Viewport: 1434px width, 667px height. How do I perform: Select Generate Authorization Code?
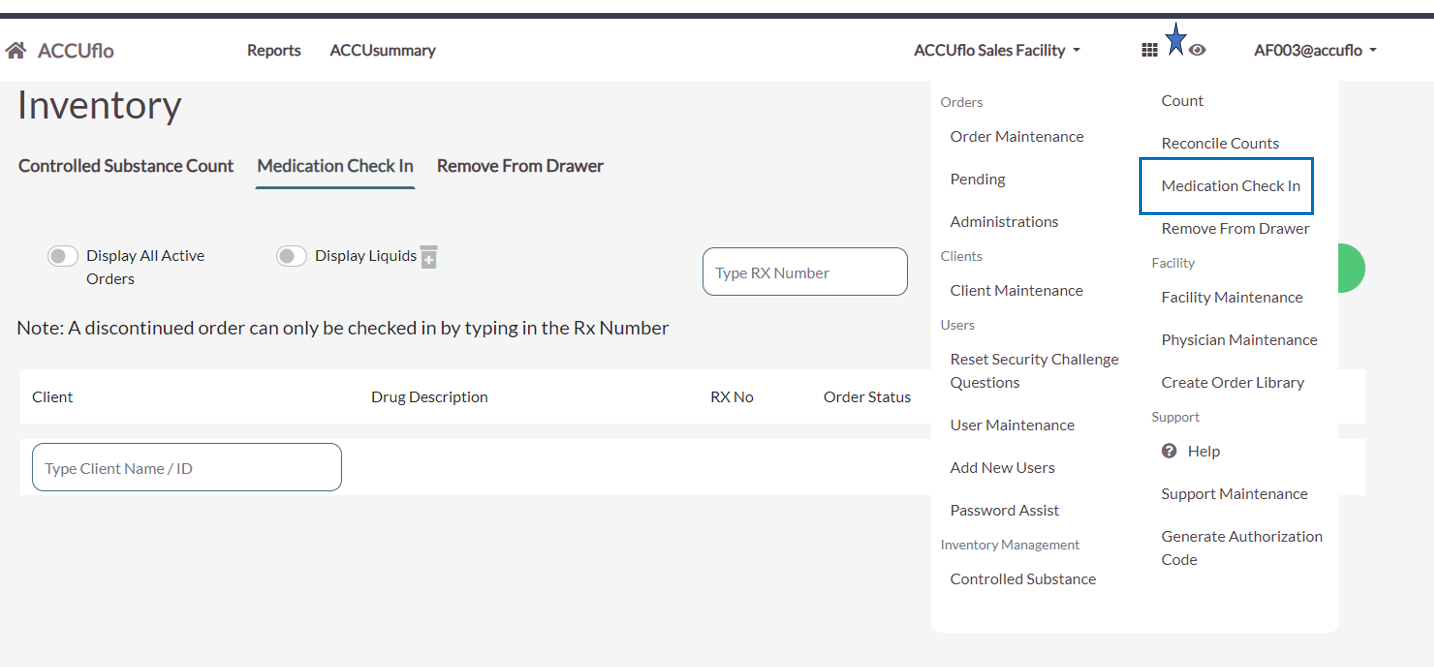coord(1242,548)
